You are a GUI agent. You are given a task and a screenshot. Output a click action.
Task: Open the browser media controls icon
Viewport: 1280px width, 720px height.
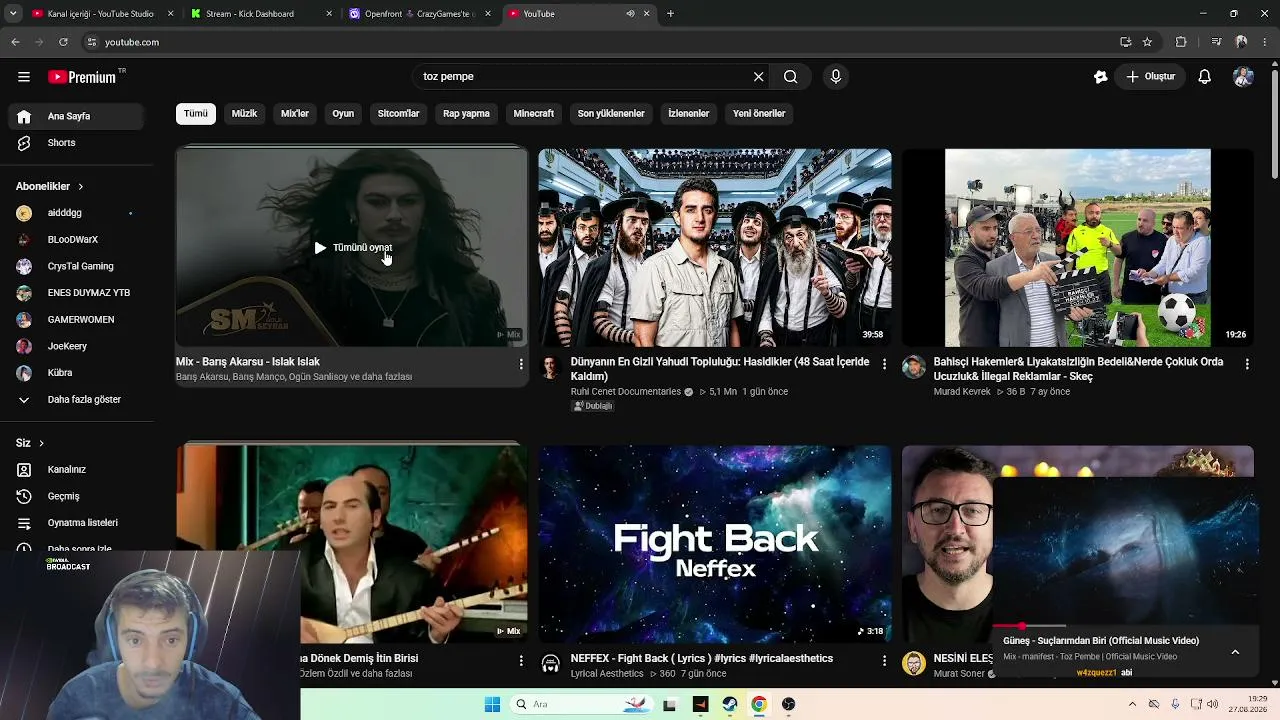pyautogui.click(x=1216, y=42)
